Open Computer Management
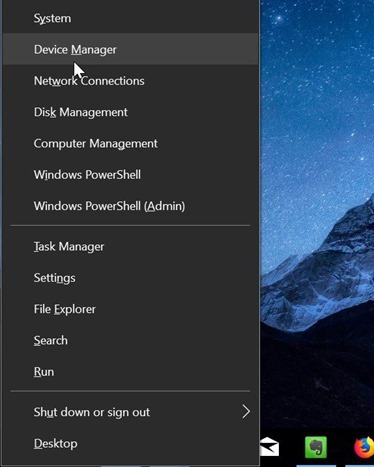Viewport: 374px width, 467px height. [131, 143]
